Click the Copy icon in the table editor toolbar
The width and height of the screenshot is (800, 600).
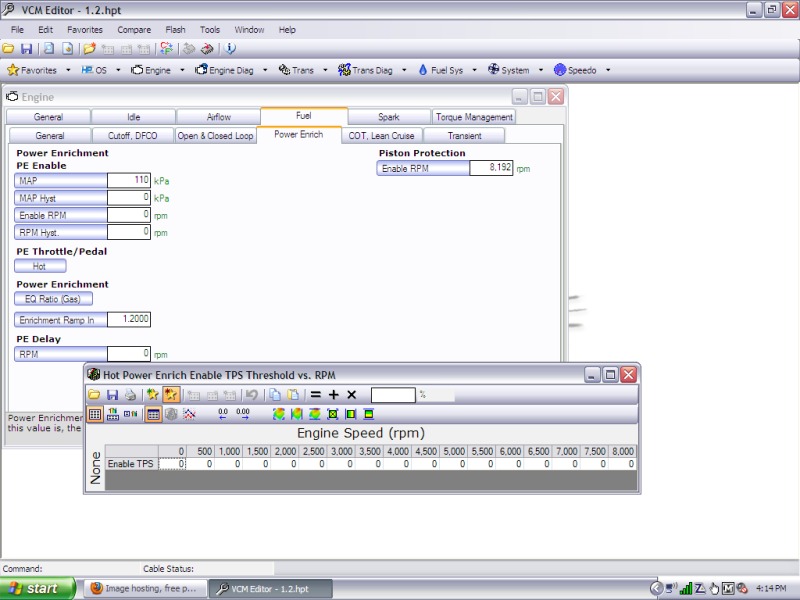pyautogui.click(x=274, y=394)
